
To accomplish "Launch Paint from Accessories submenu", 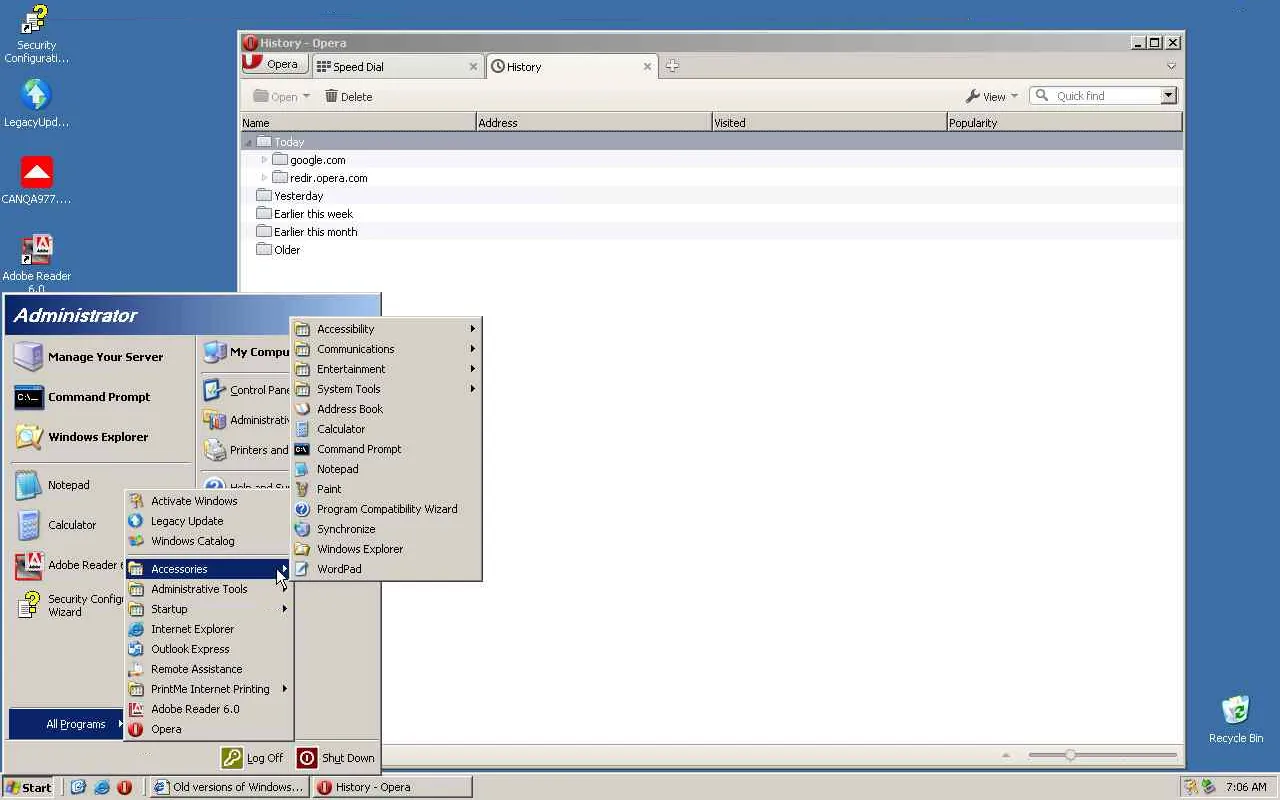I will pos(388,489).
